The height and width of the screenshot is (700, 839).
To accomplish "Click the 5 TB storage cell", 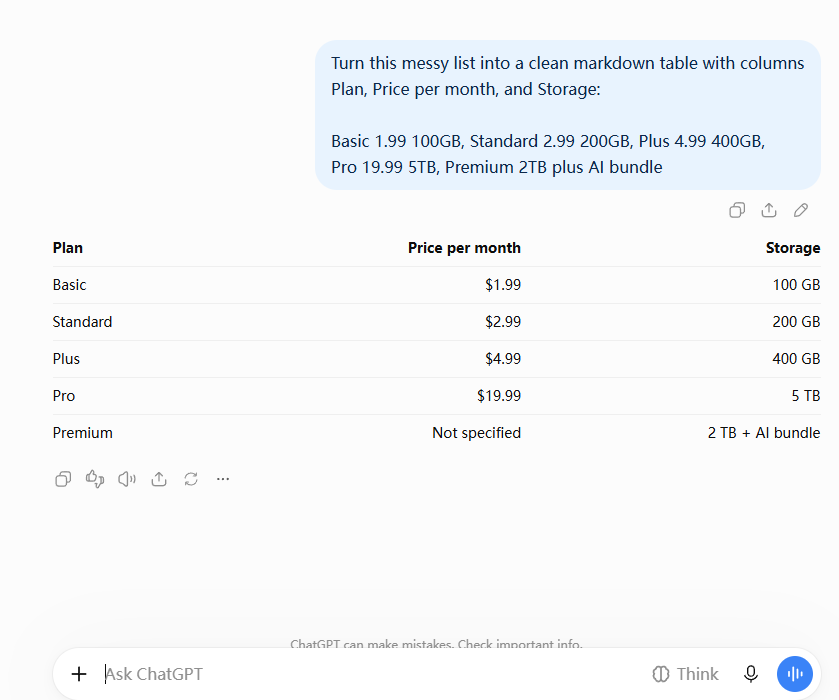I will (805, 395).
